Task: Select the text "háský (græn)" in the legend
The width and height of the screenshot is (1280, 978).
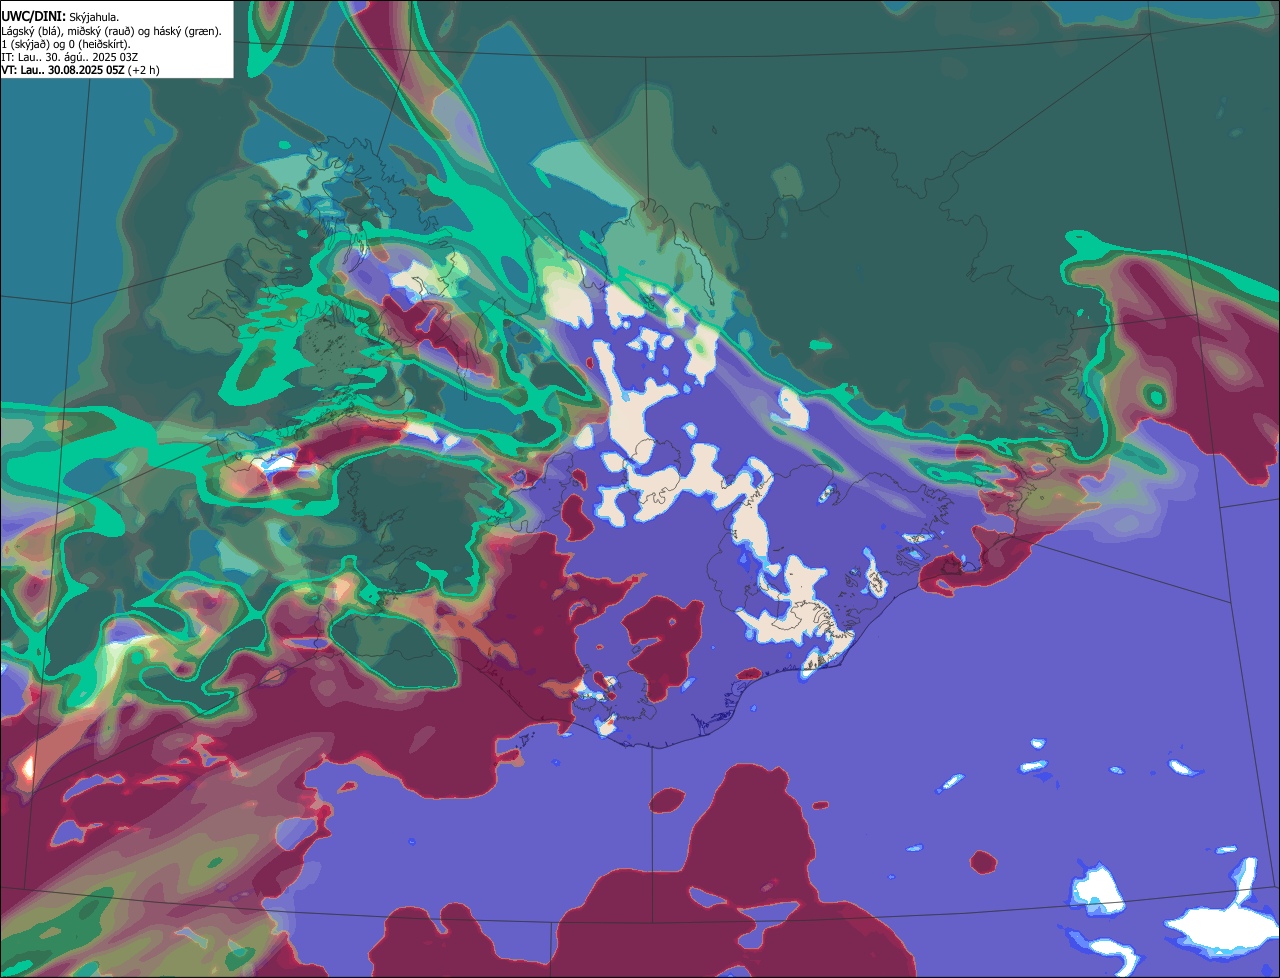Action: click(186, 32)
